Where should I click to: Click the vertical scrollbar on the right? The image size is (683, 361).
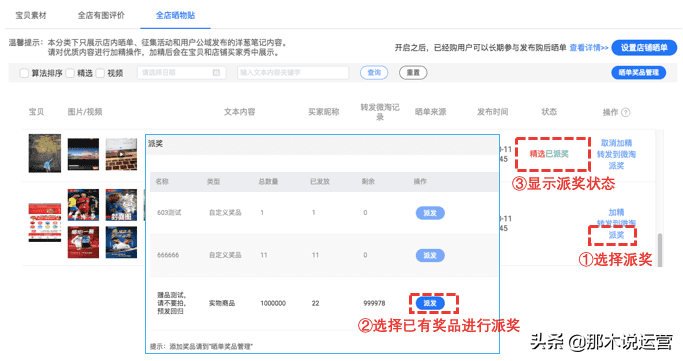pyautogui.click(x=660, y=250)
